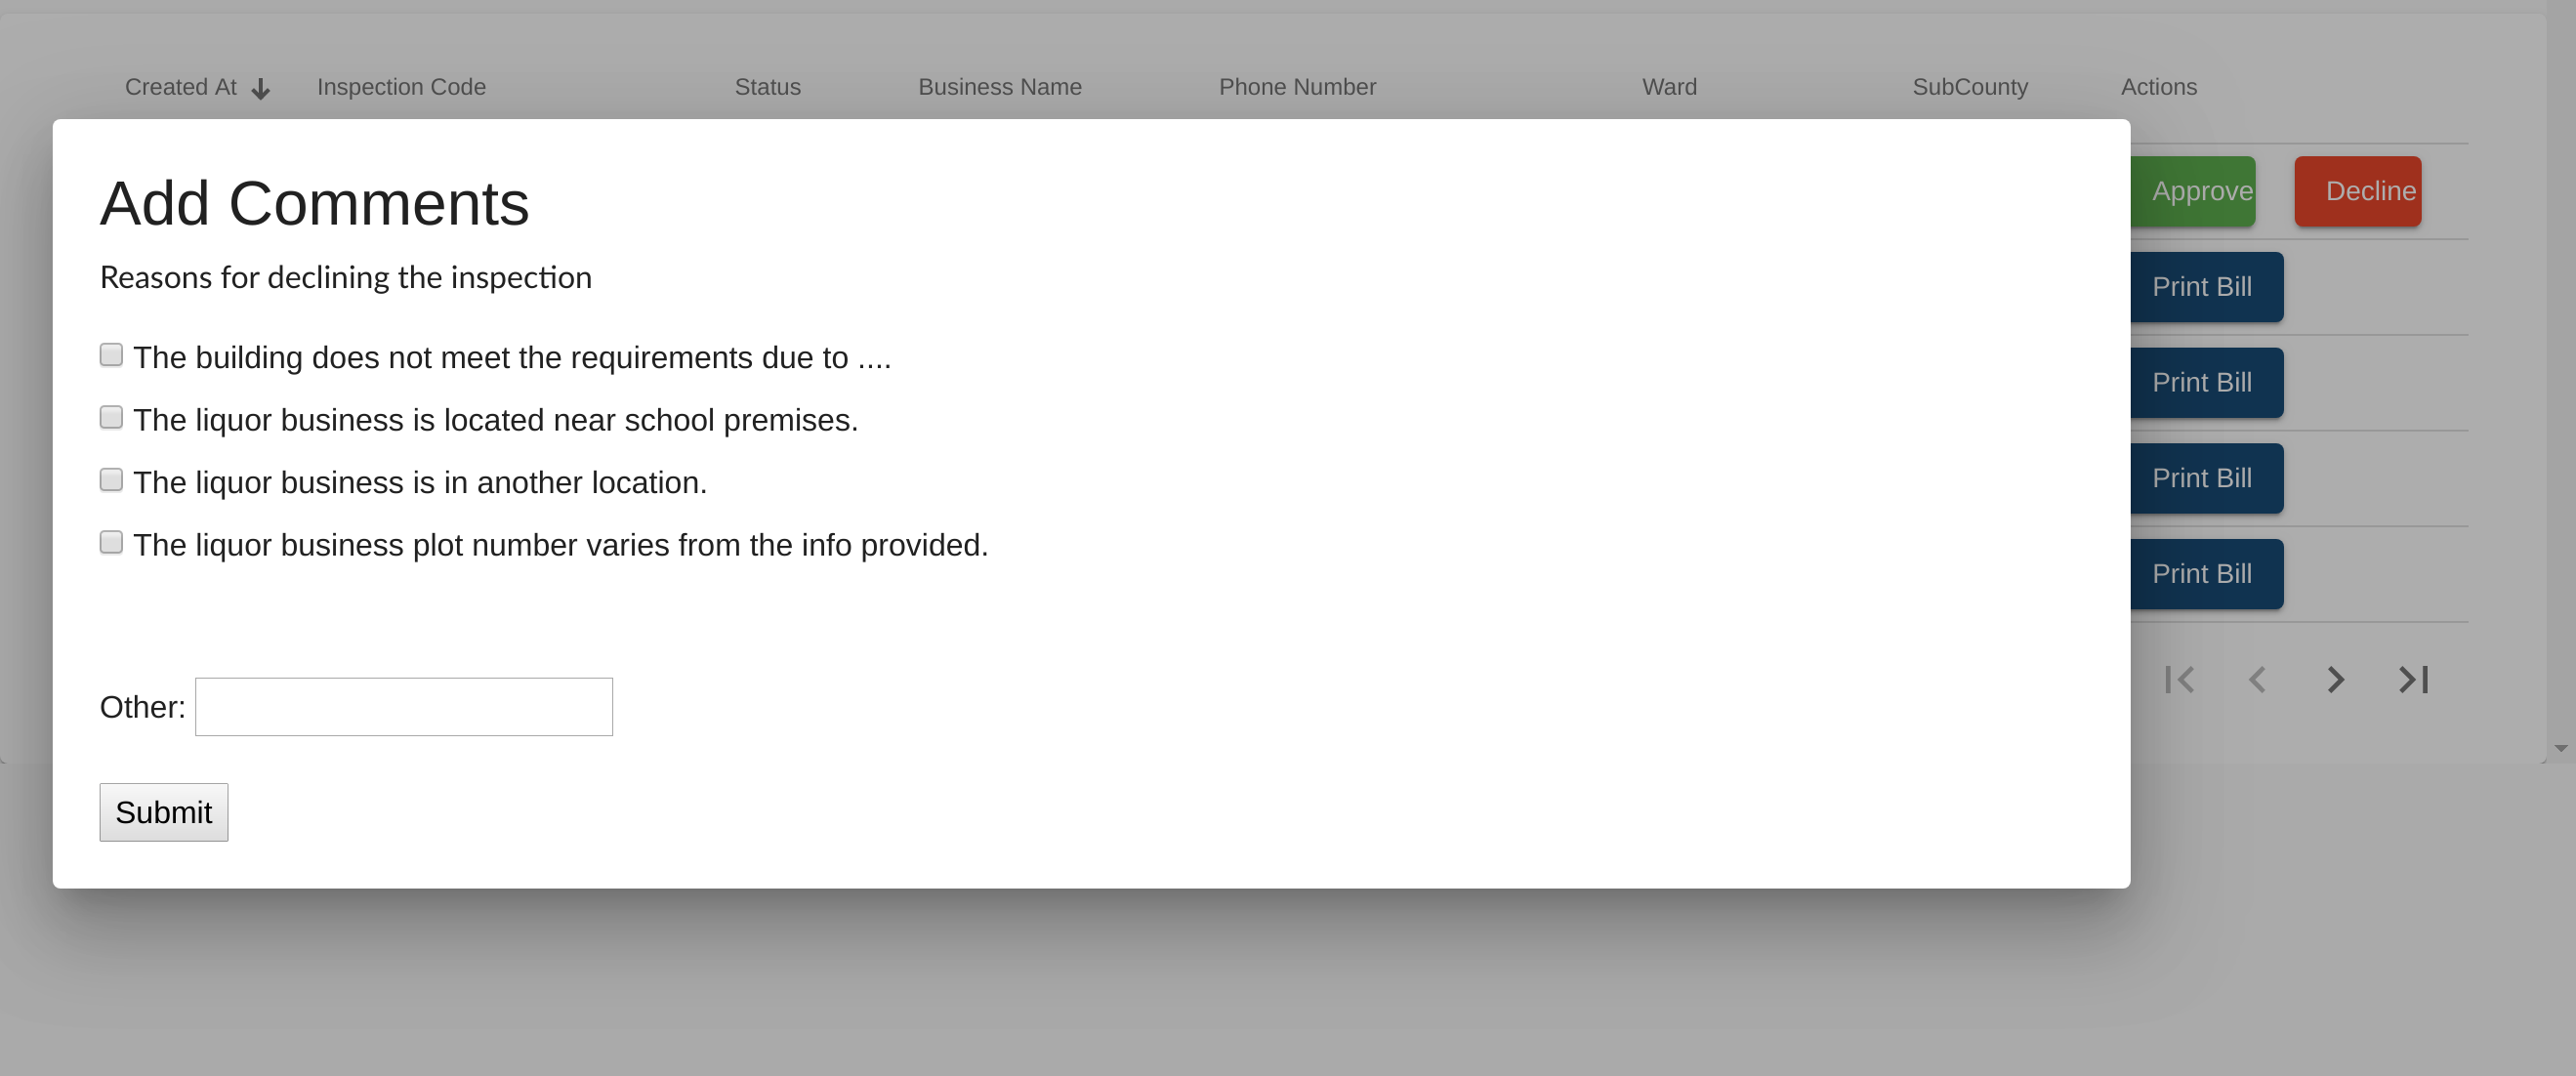This screenshot has width=2576, height=1076.
Task: Click the Status column header
Action: coord(767,87)
